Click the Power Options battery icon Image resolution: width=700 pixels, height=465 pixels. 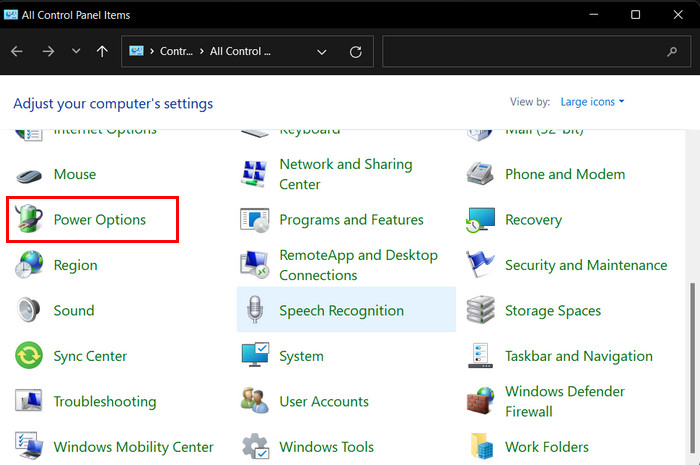click(29, 219)
